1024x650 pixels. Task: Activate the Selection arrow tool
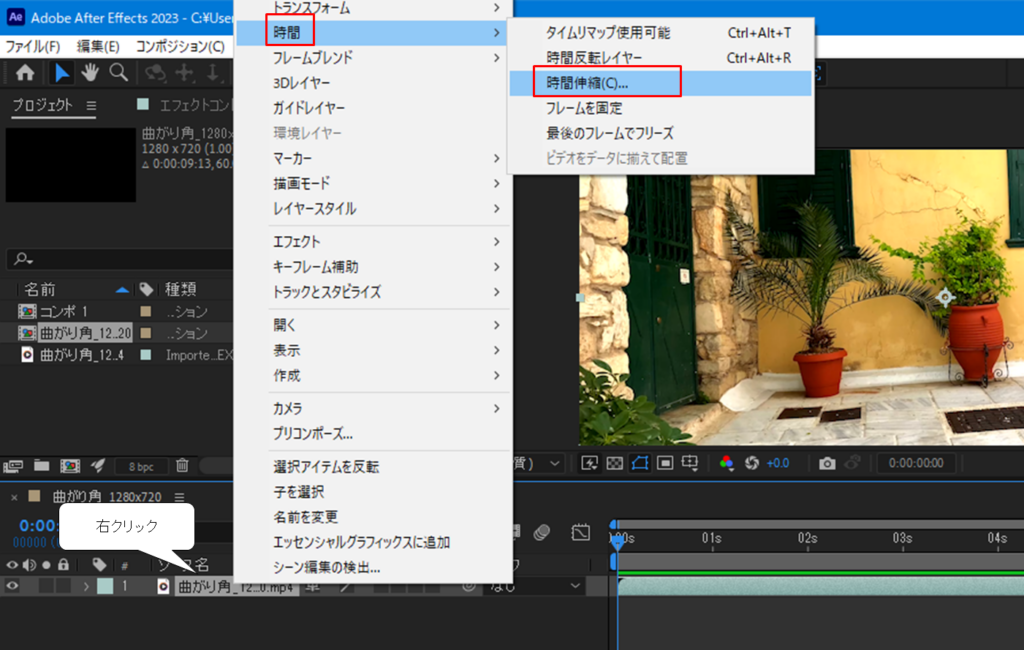tap(62, 72)
